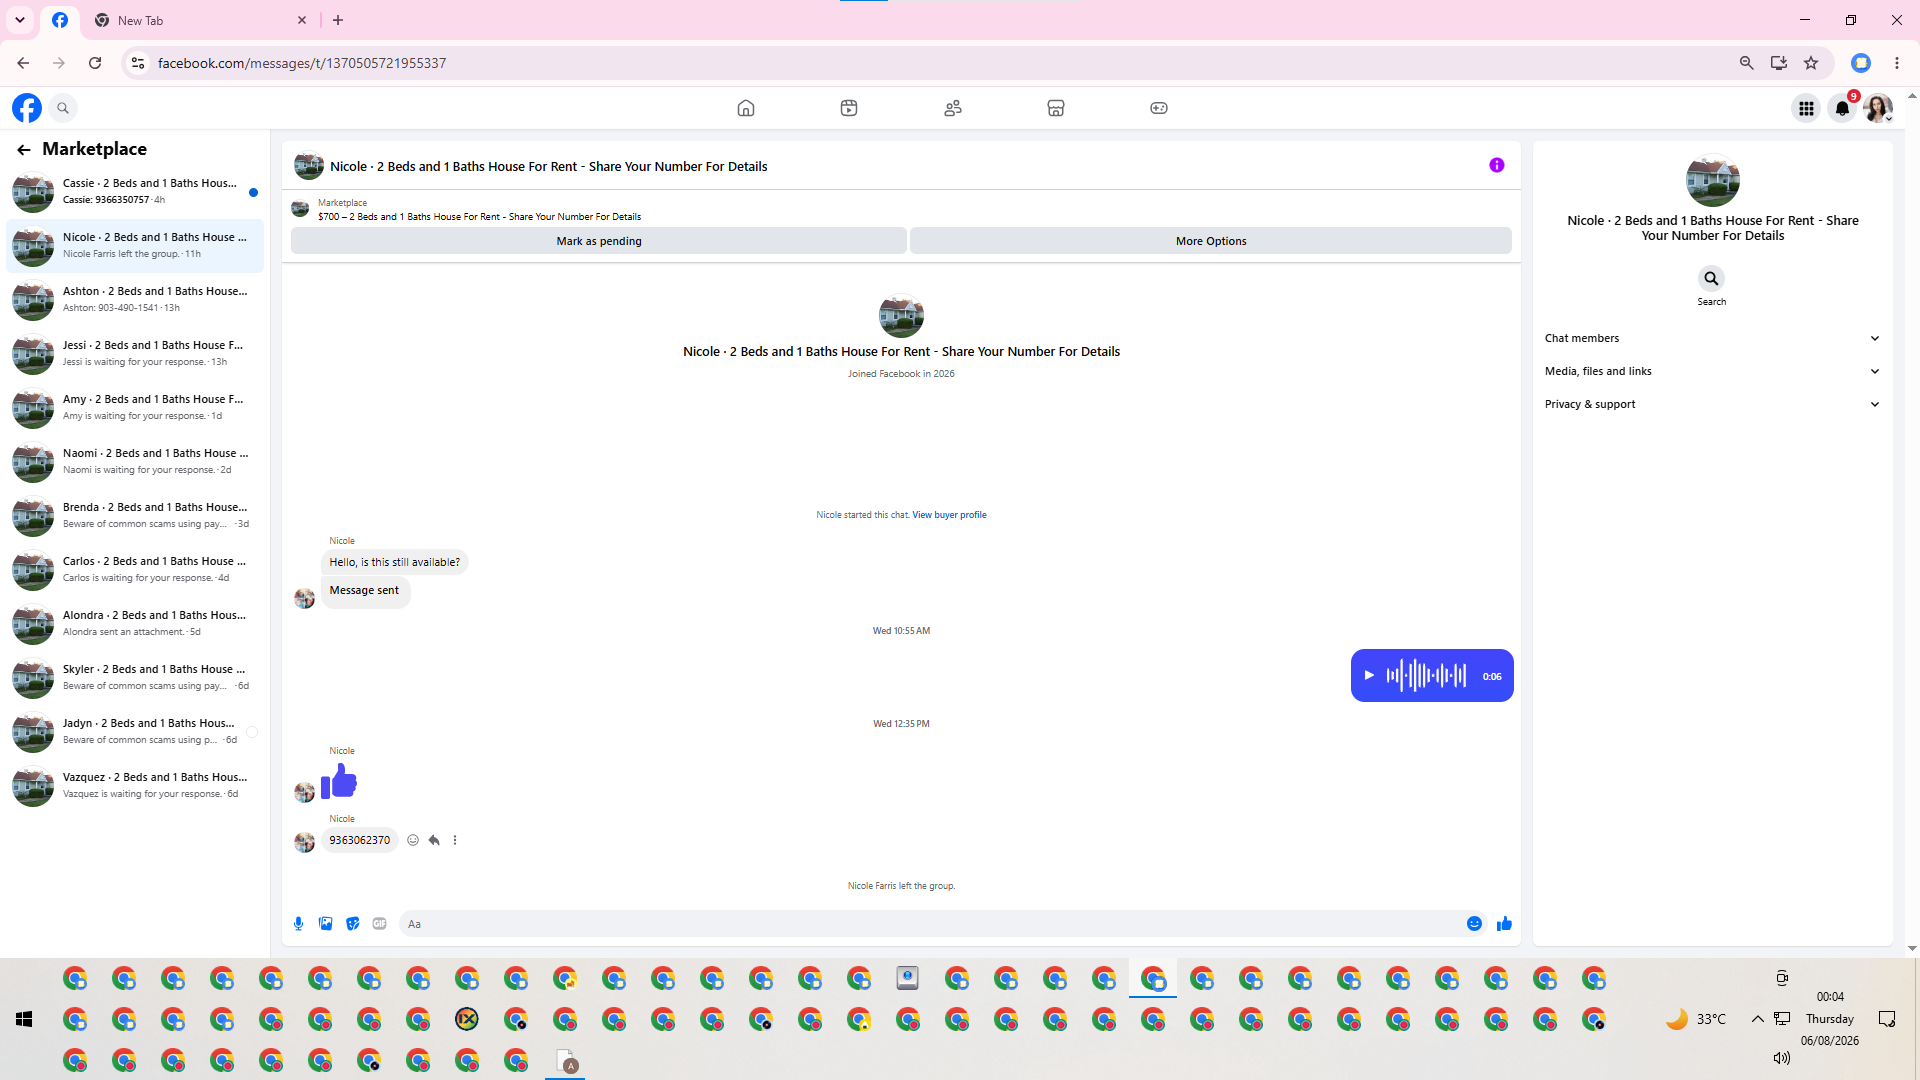Expand the Privacy & support section
1920x1080 pixels.
1712,404
